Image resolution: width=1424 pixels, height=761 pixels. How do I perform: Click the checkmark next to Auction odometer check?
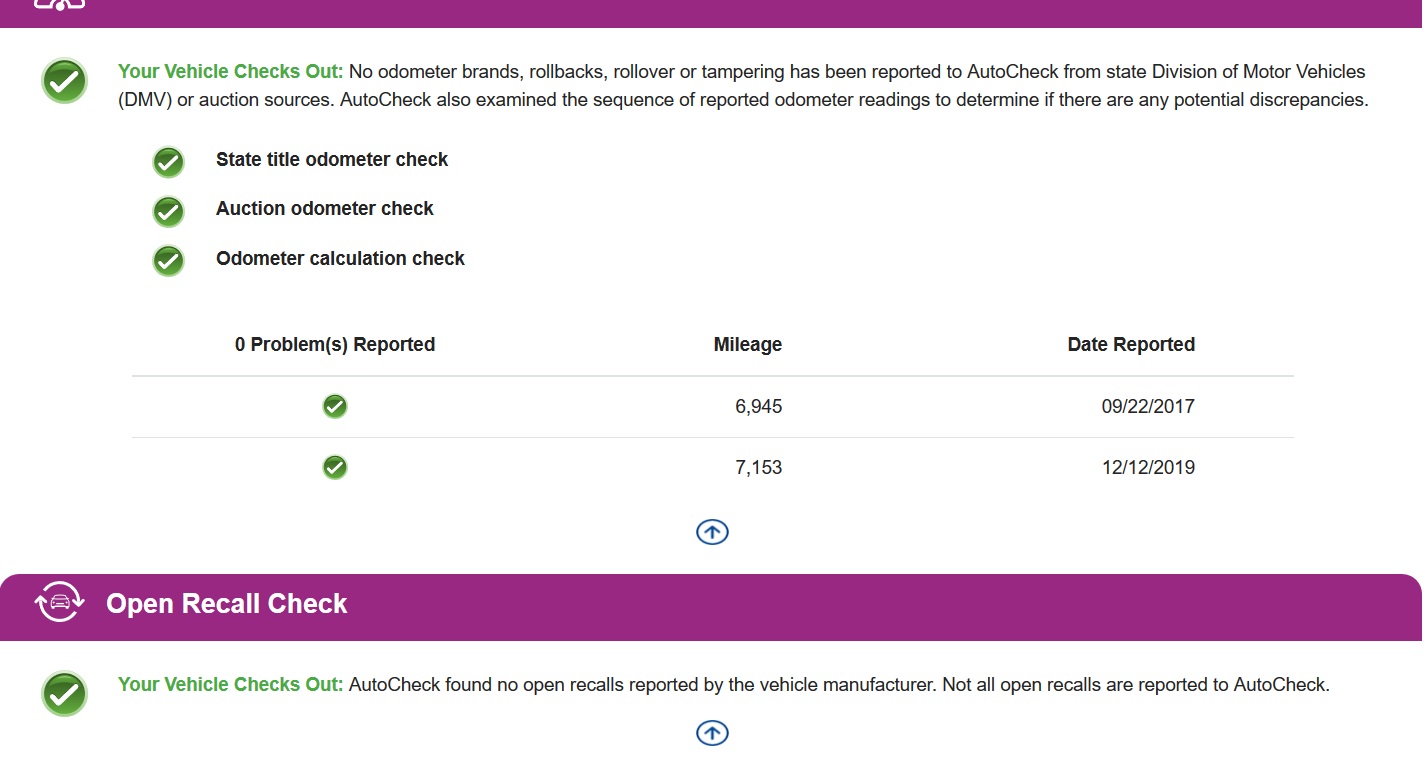tap(168, 211)
